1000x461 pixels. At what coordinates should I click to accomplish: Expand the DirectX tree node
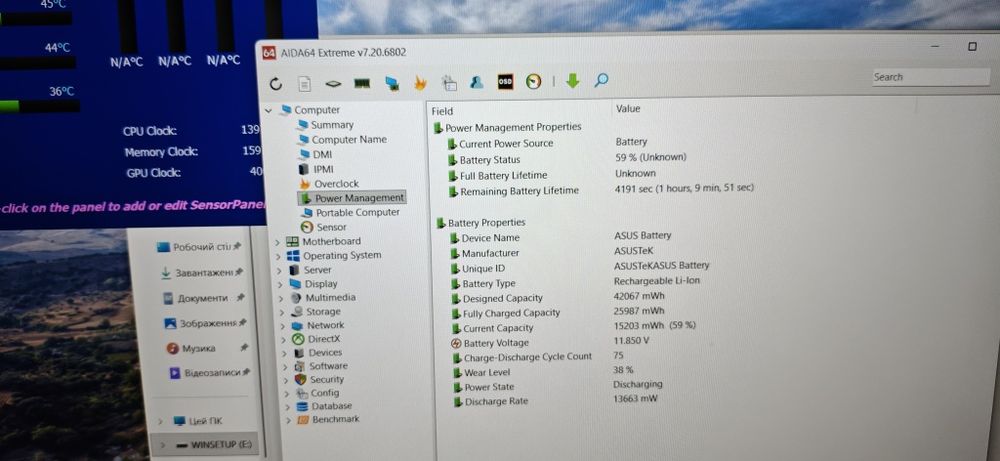(282, 340)
